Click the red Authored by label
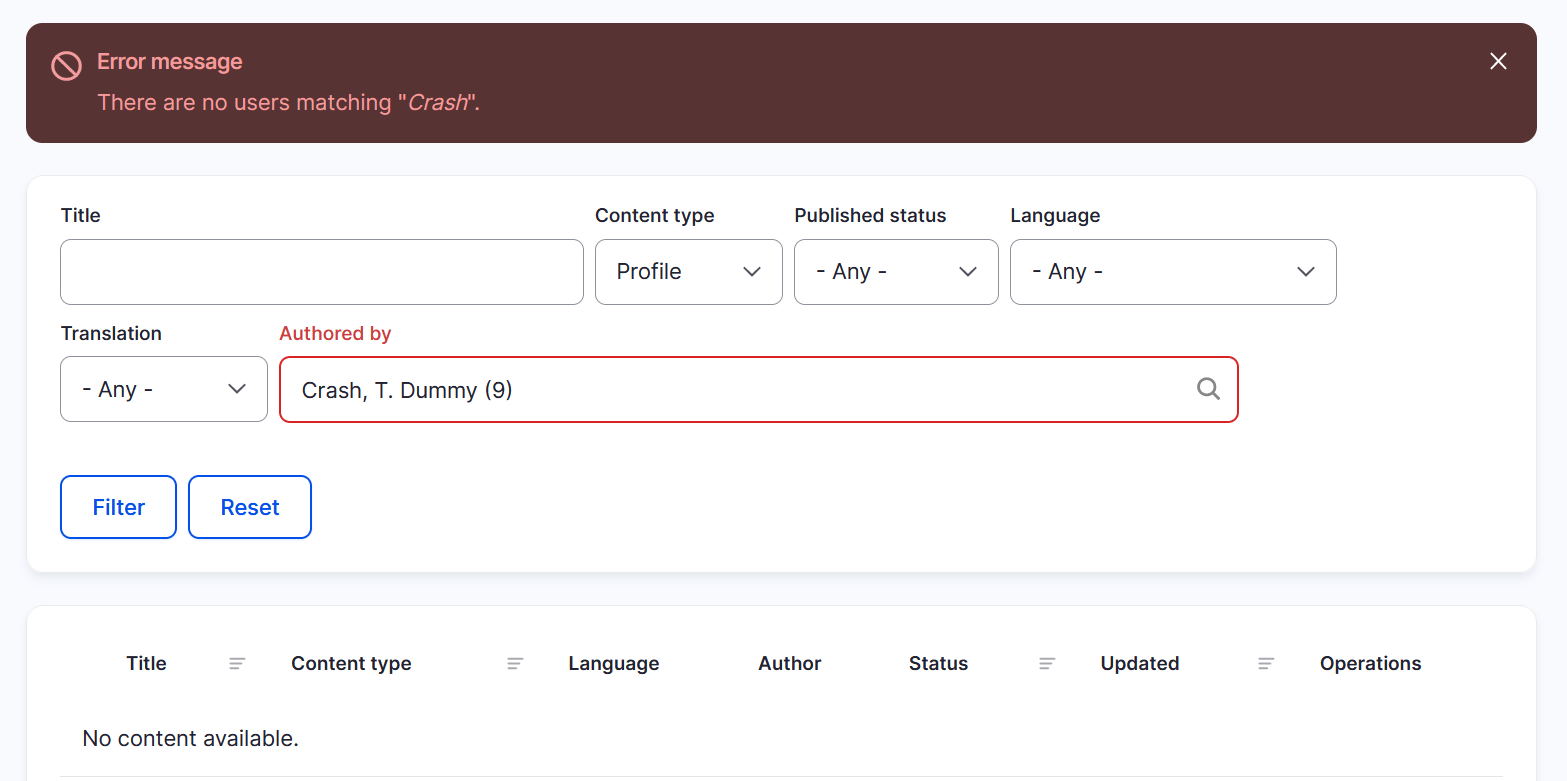 (335, 333)
